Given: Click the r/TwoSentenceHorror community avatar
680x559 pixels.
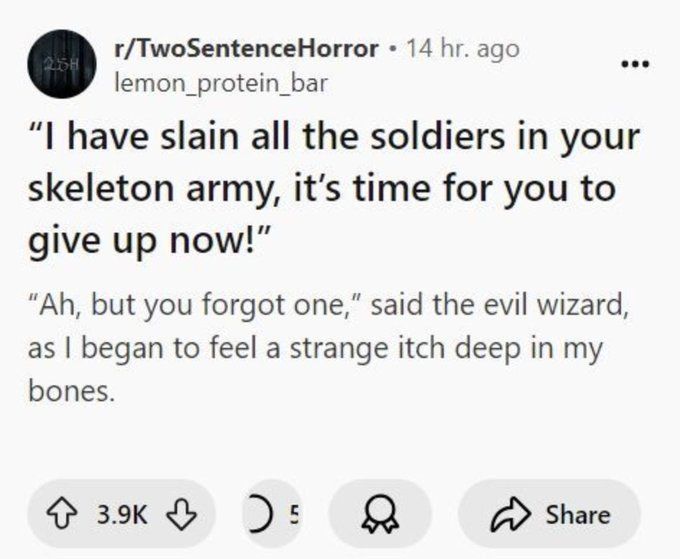Looking at the screenshot, I should point(62,63).
